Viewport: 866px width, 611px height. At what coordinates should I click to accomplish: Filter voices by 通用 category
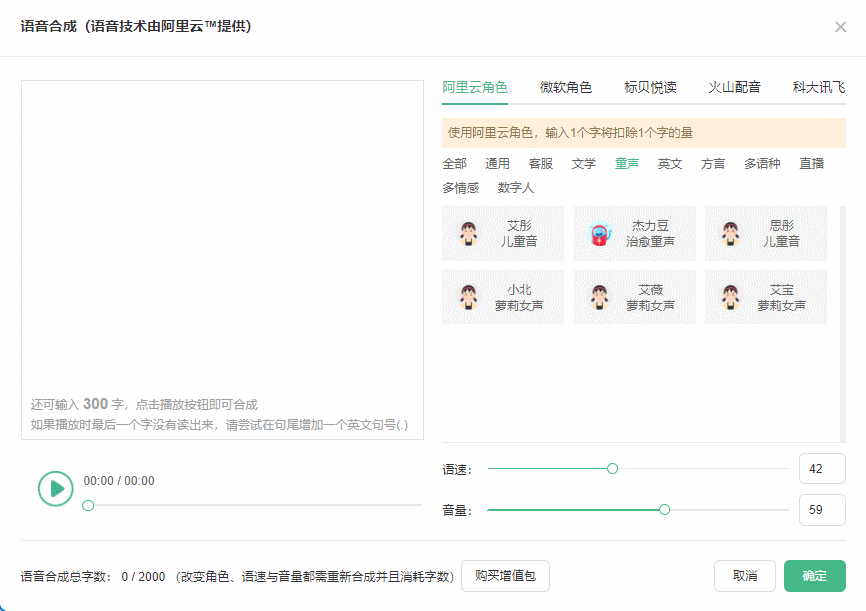click(x=498, y=164)
